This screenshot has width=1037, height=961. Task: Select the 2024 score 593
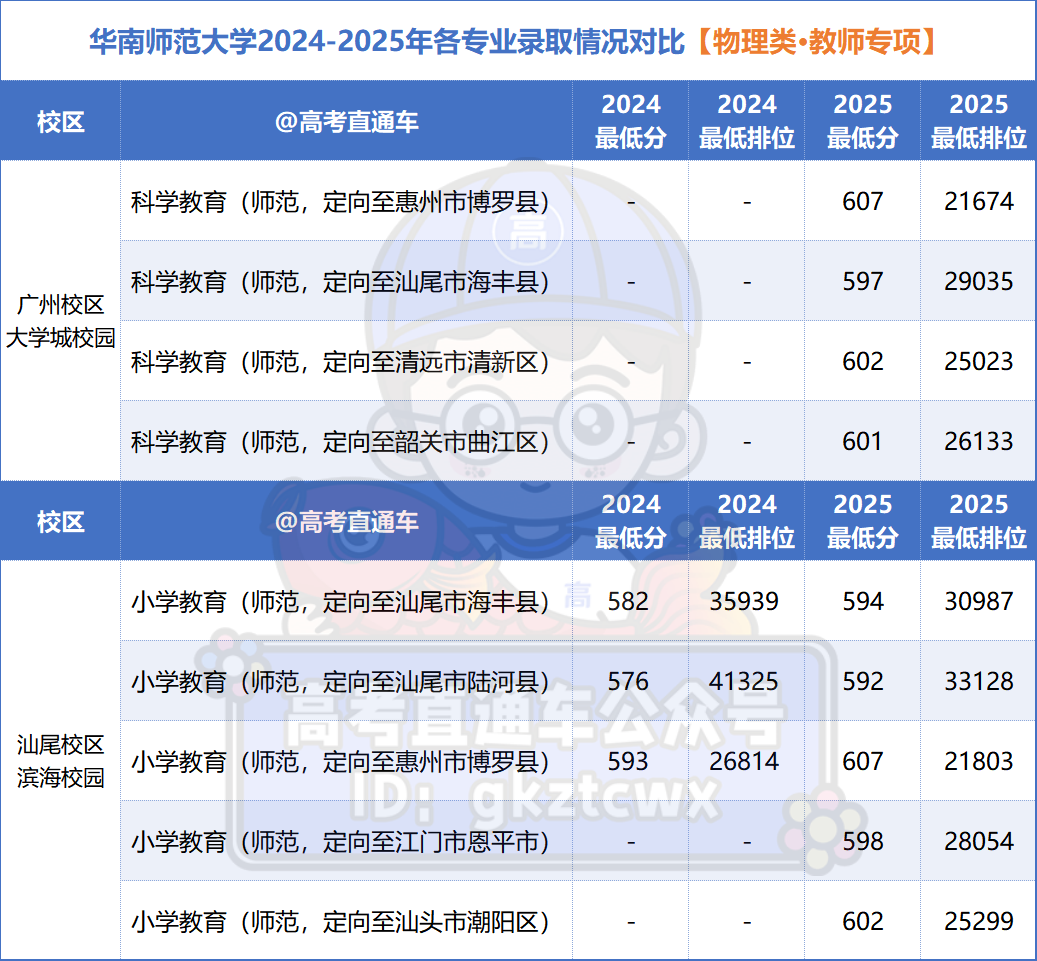(x=628, y=761)
